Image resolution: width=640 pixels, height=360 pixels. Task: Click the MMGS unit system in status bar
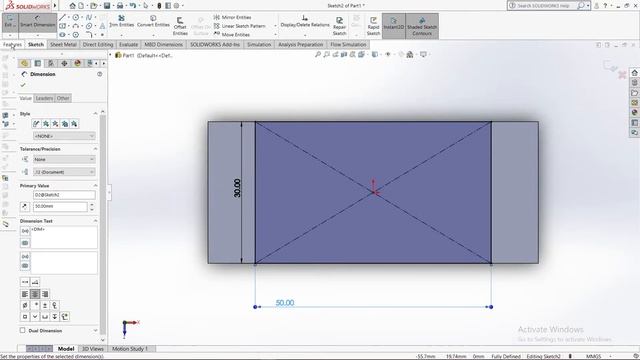(594, 356)
